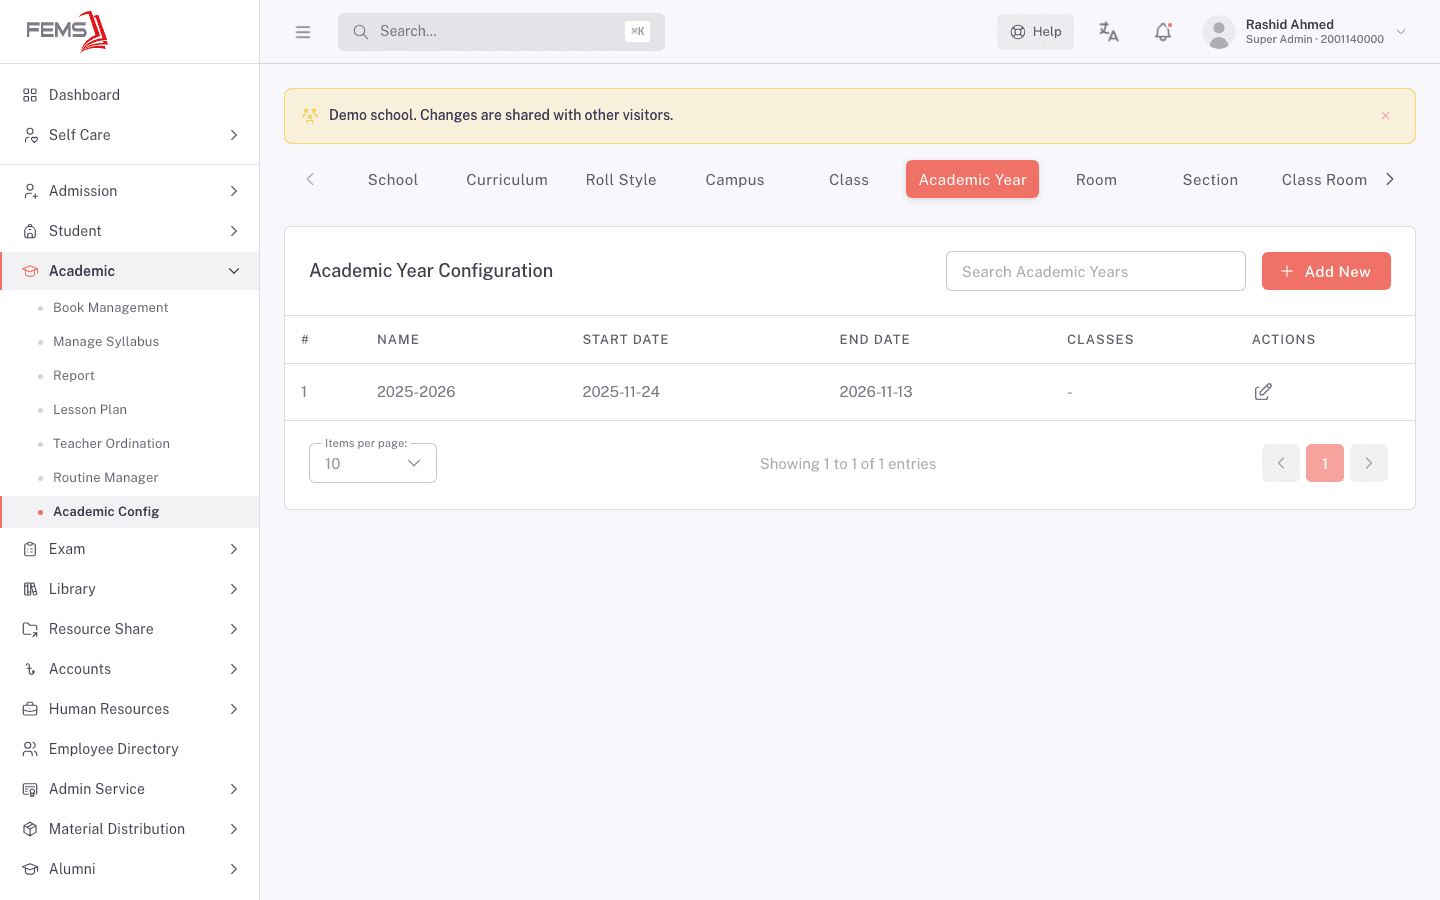Viewport: 1440px width, 900px height.
Task: Switch to the Curriculum tab
Action: tap(507, 180)
